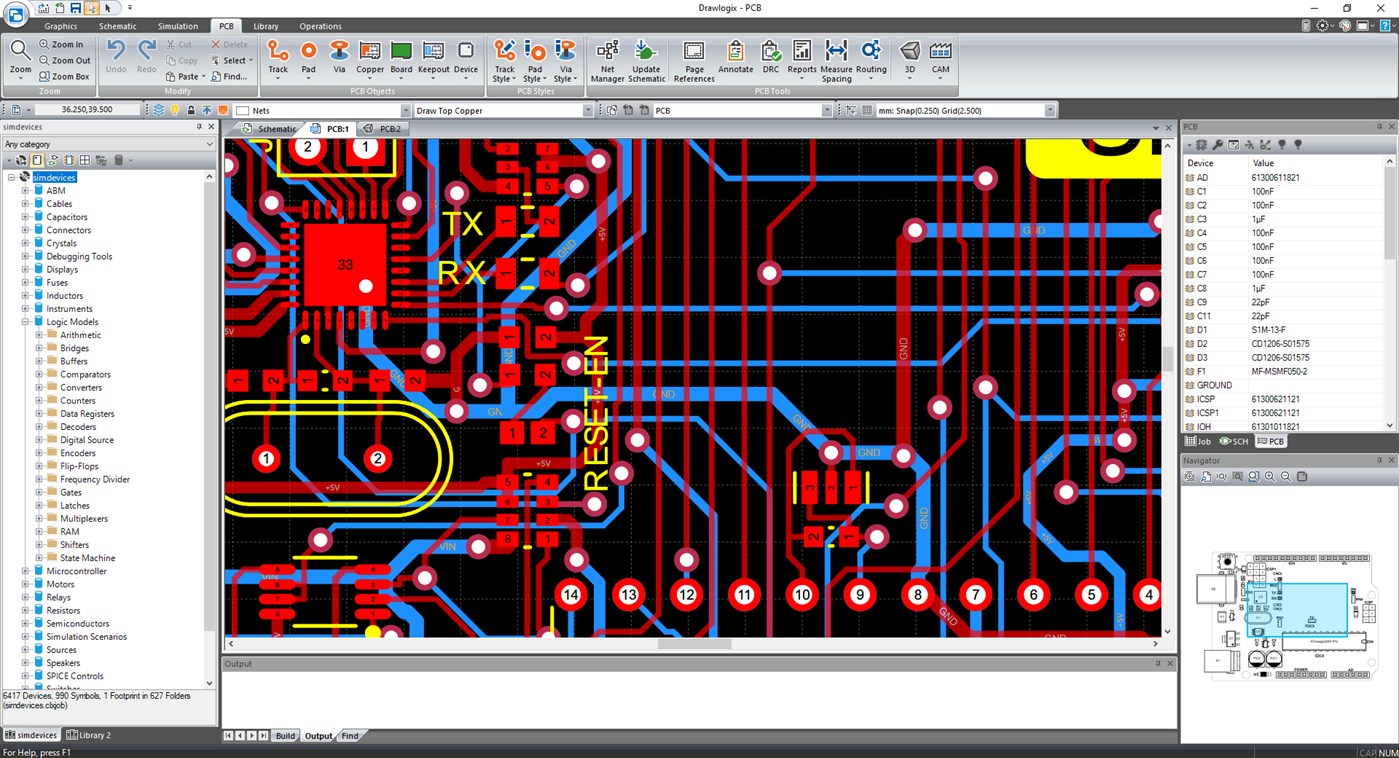Toggle the lock icon in the status toolbar

click(191, 110)
